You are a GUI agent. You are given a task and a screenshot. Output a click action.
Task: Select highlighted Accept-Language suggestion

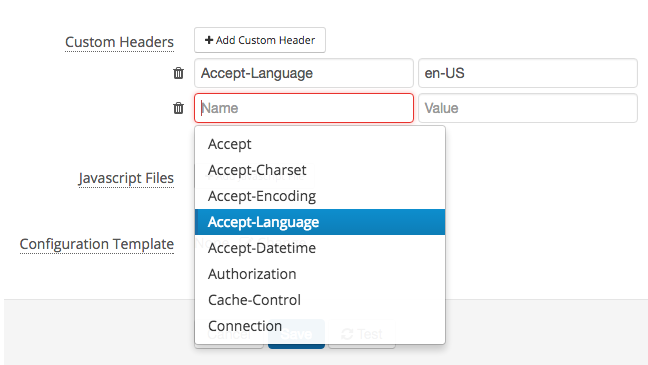320,222
